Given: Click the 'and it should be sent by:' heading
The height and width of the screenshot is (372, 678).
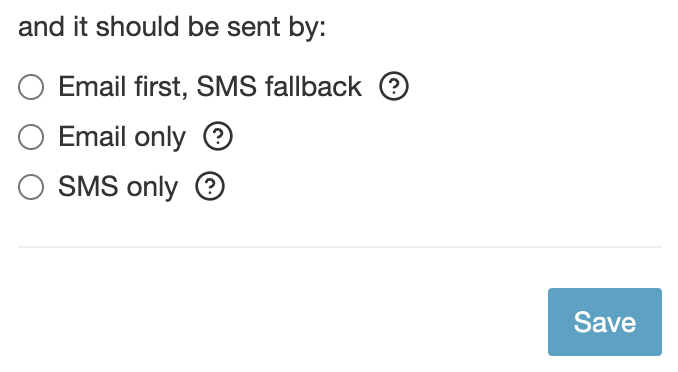Looking at the screenshot, I should point(172,27).
